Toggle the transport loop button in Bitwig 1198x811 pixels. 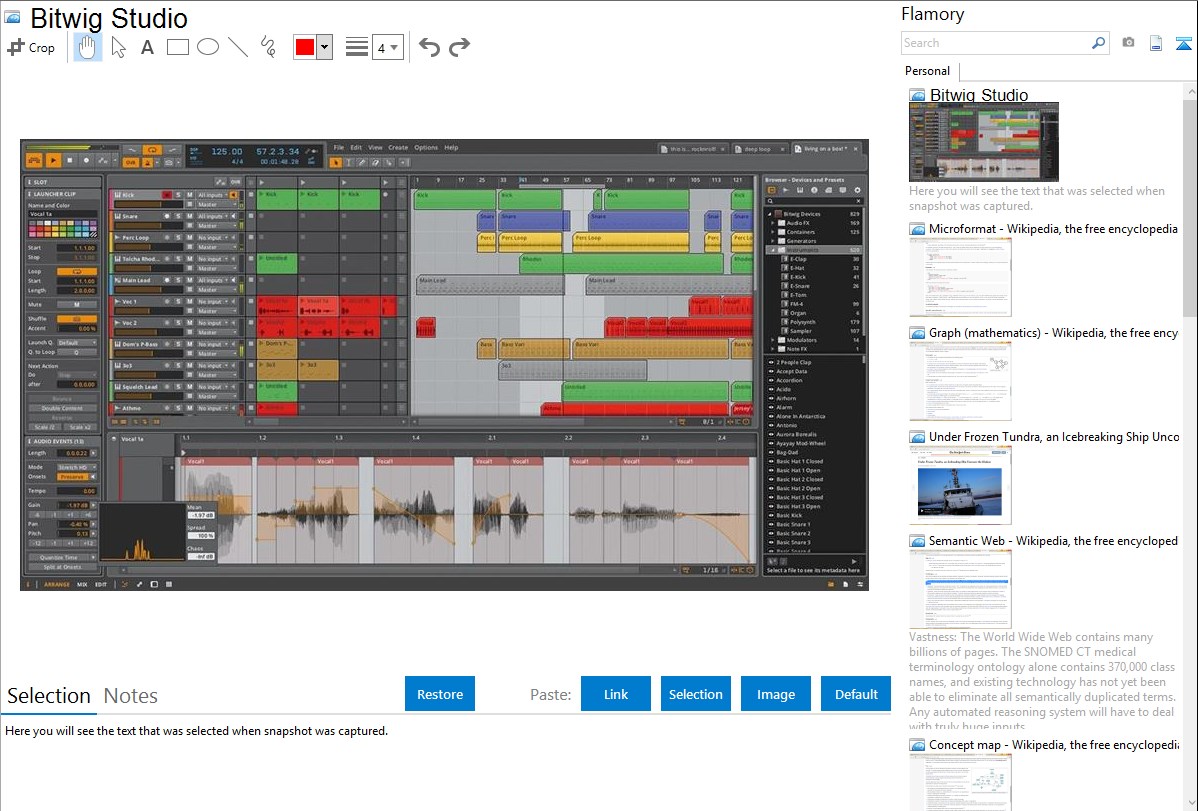coord(152,150)
